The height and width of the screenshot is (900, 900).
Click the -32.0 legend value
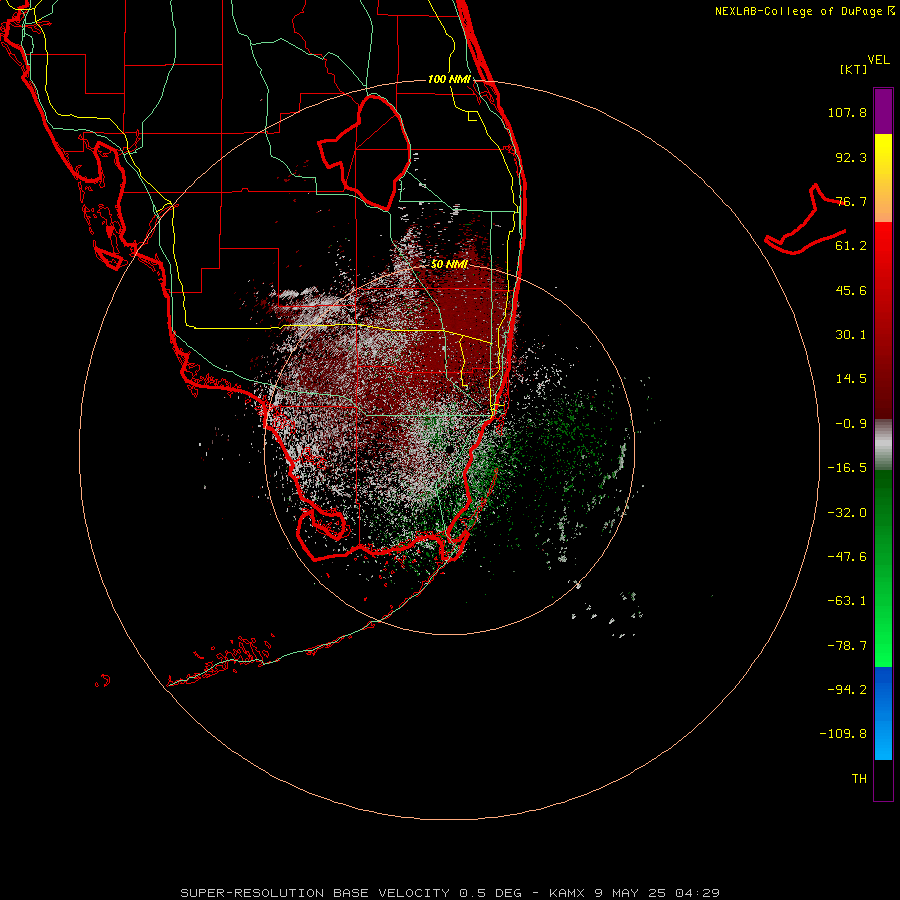tap(847, 513)
